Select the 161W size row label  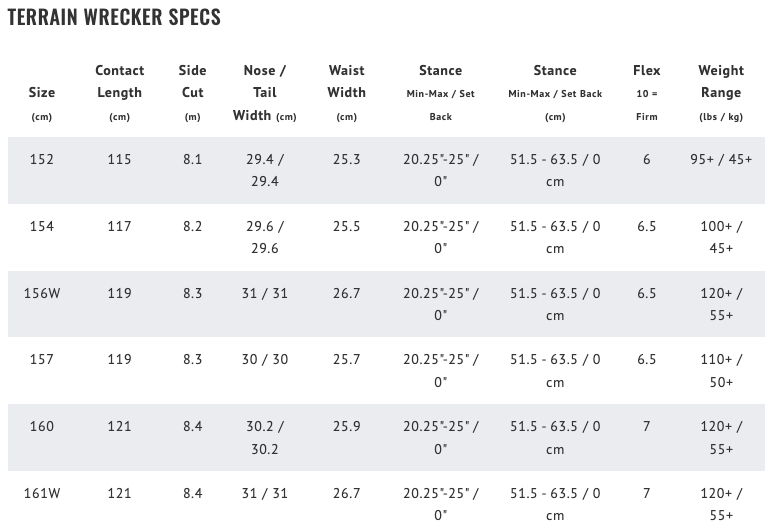point(42,493)
